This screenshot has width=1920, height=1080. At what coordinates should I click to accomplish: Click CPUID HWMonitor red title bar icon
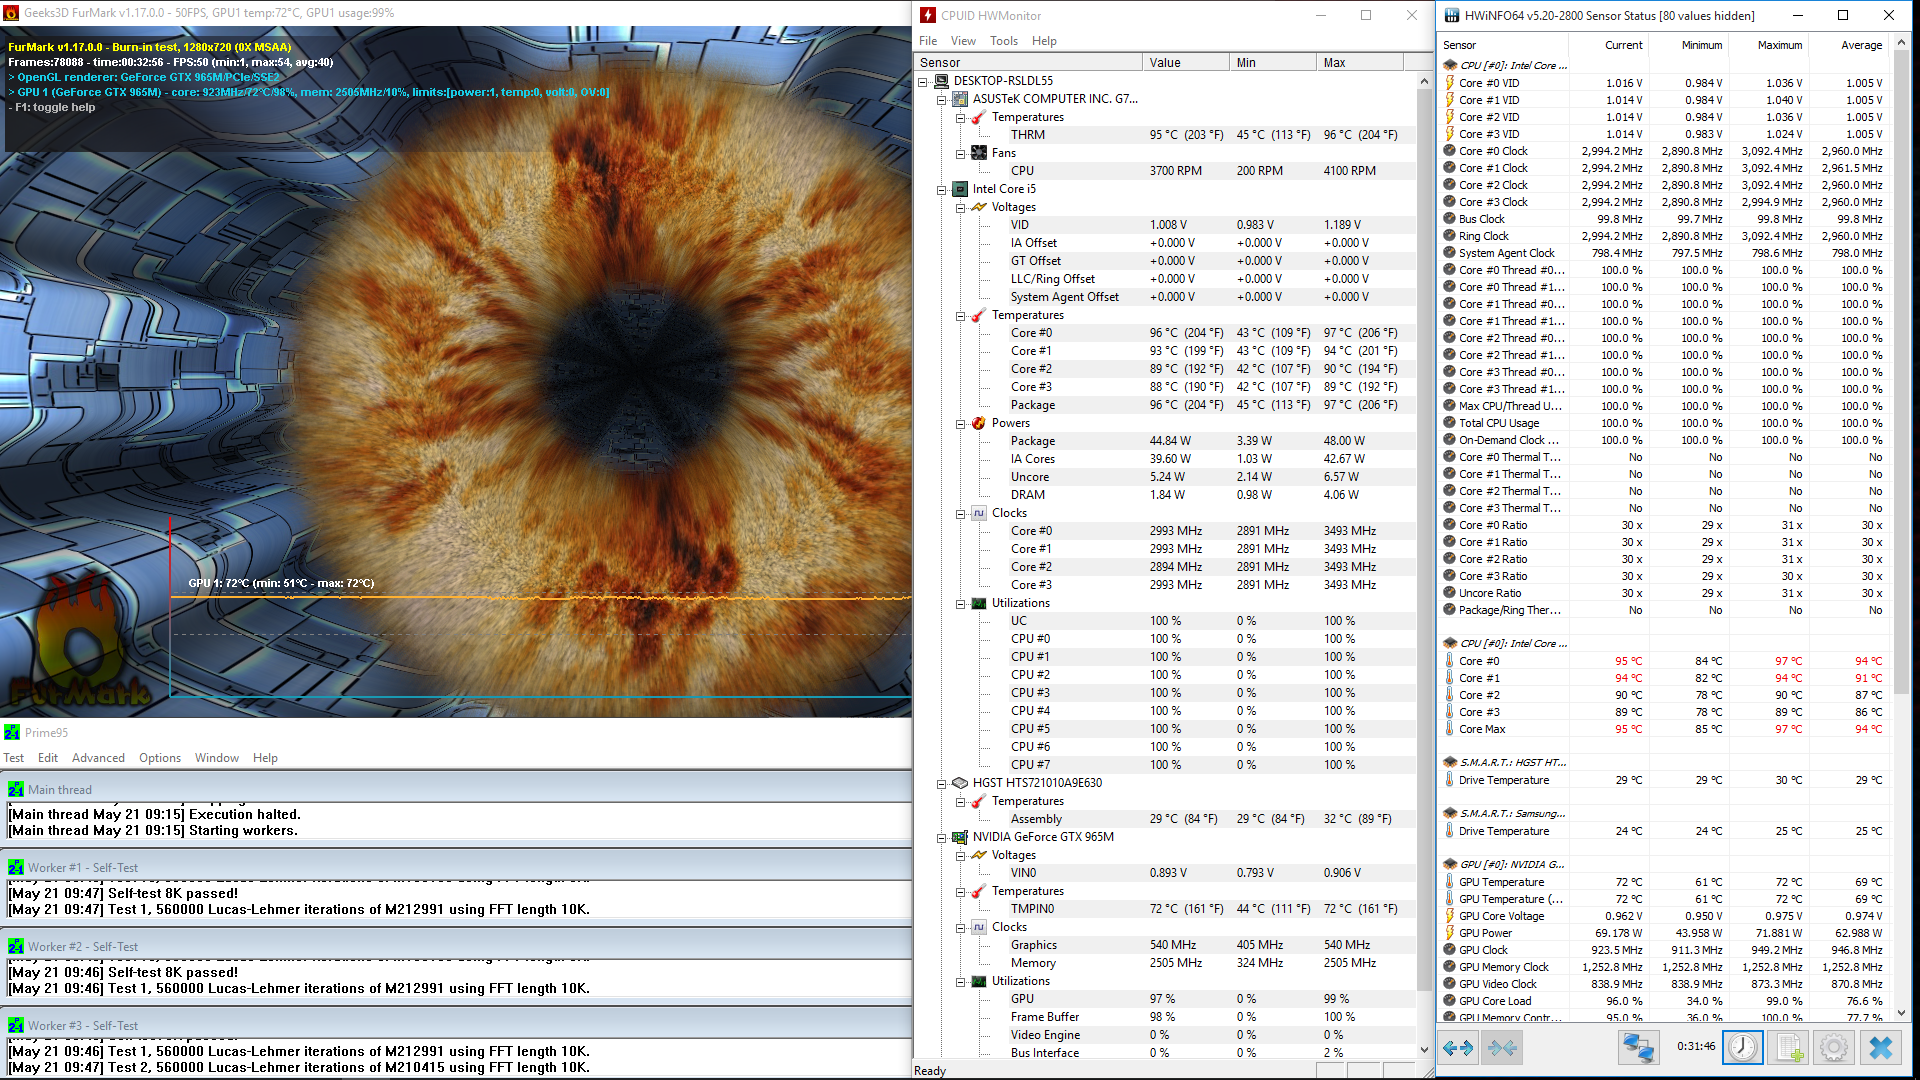[928, 15]
